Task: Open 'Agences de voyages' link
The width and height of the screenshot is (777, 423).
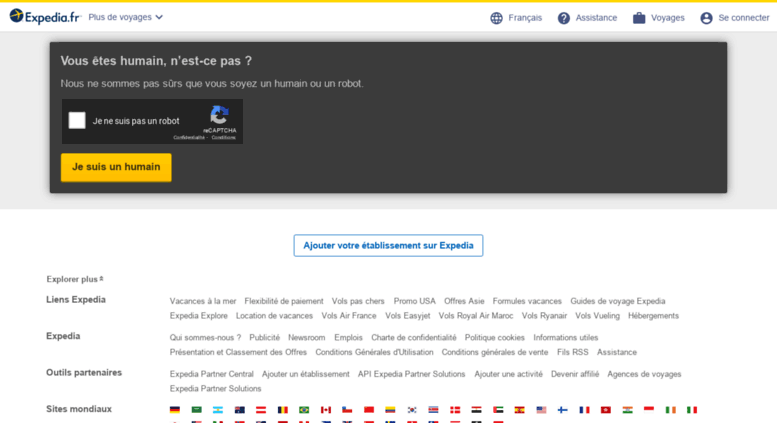Action: (644, 374)
